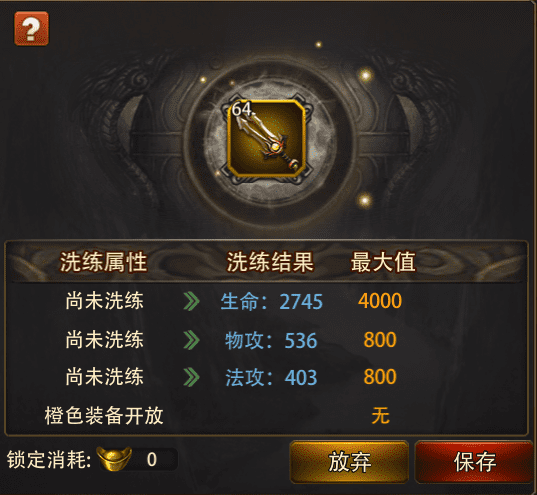Click the 生命: 2745 refine result

point(272,302)
